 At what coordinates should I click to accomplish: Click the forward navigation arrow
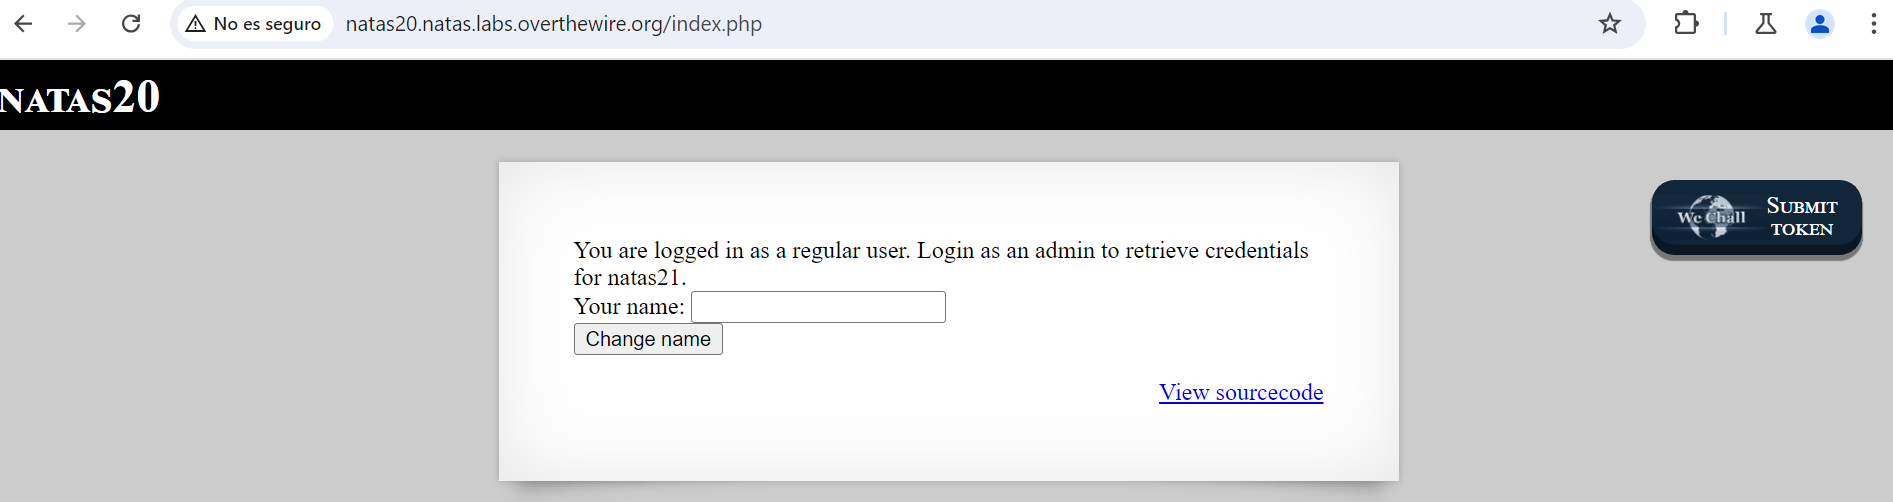tap(77, 24)
